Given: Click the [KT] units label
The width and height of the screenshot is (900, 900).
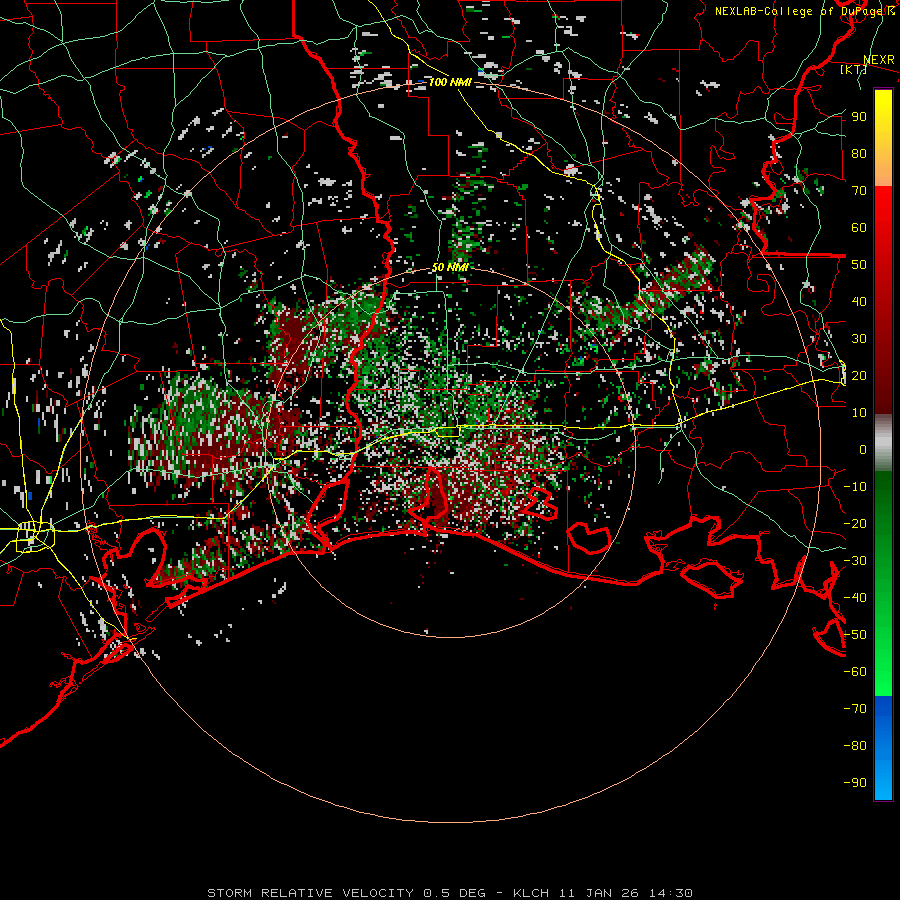Looking at the screenshot, I should [853, 69].
